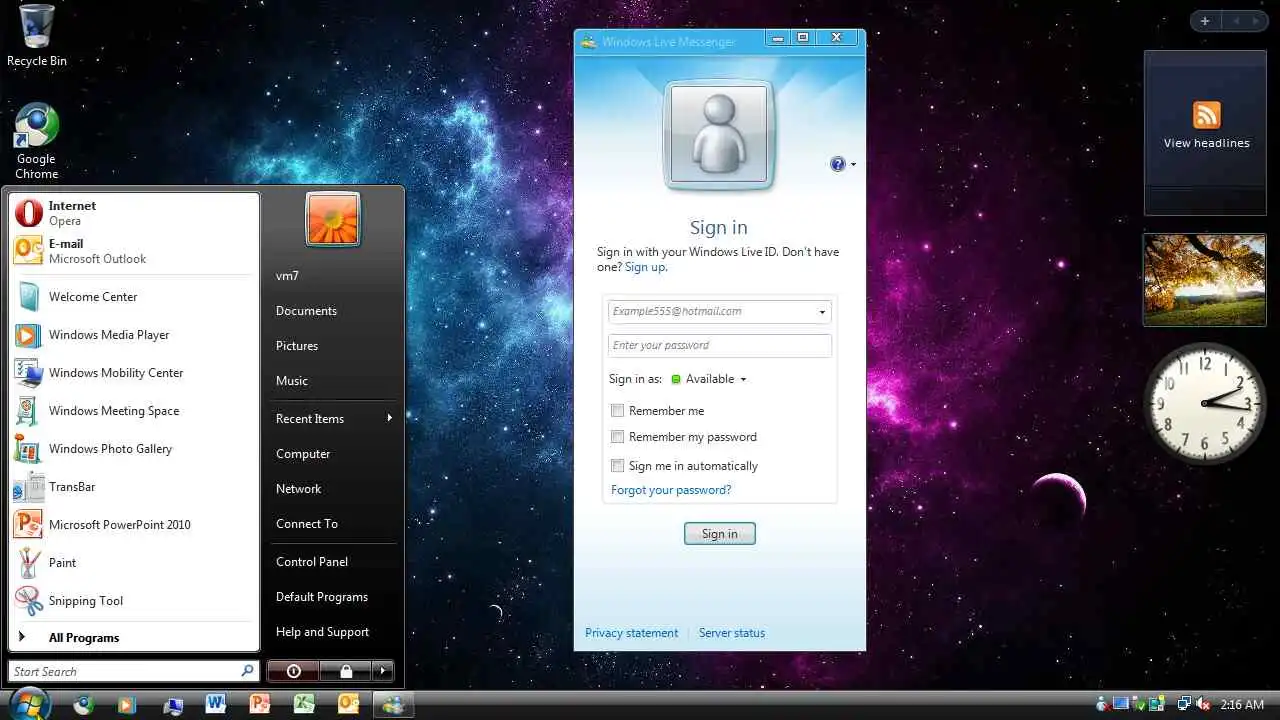1280x720 pixels.
Task: Click the Example555@hotmail.com email field
Action: point(719,312)
